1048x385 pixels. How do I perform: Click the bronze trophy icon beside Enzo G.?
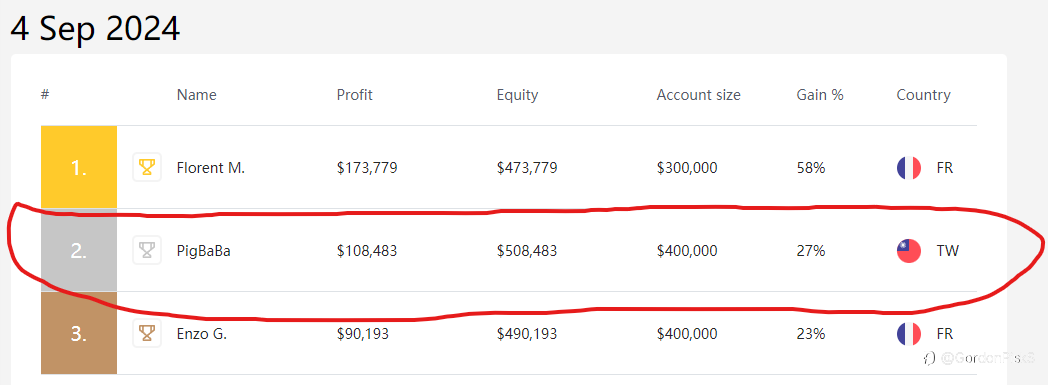pos(147,333)
